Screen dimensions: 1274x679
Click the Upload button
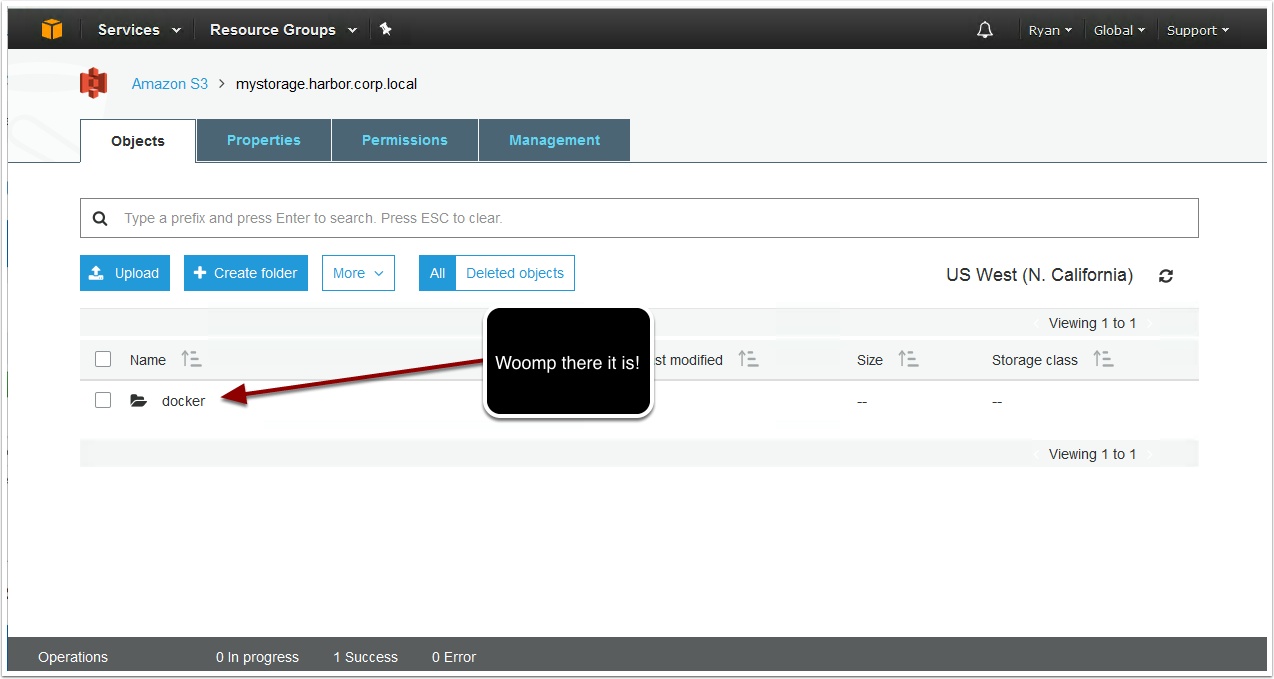click(x=125, y=273)
